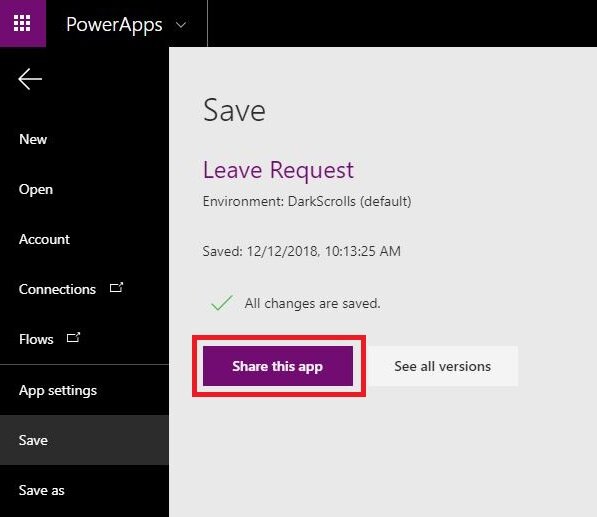Click the Share this app button

tap(278, 366)
